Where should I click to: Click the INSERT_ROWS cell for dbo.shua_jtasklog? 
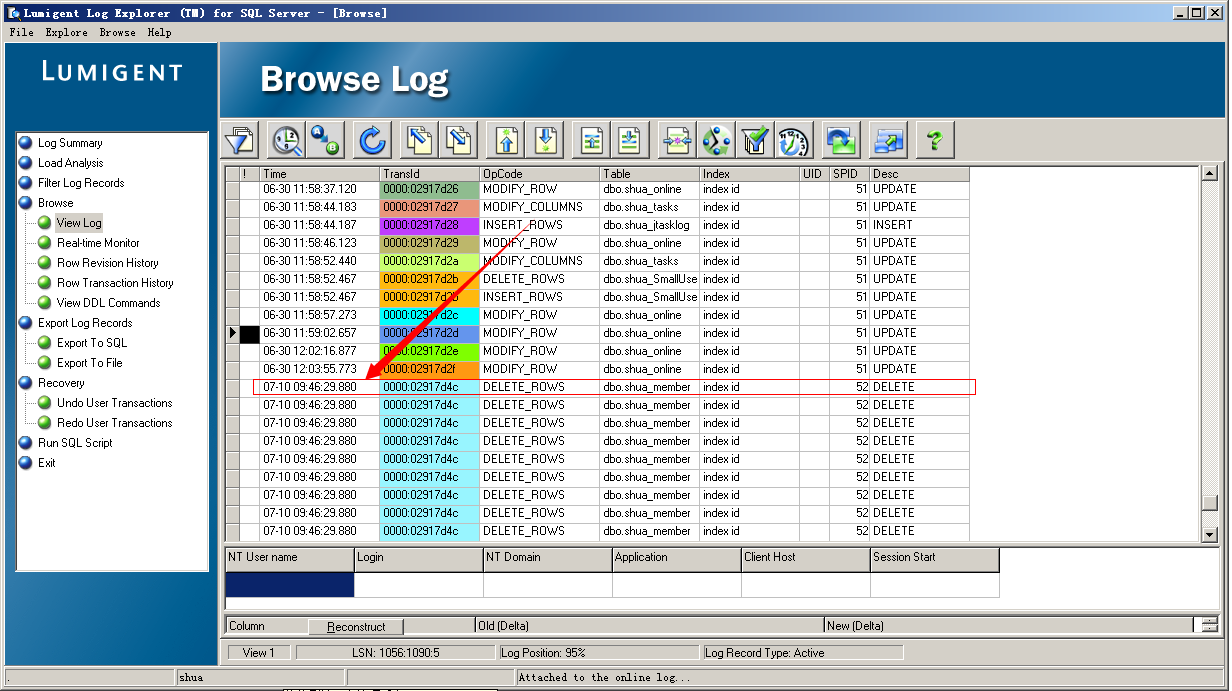pyautogui.click(x=540, y=225)
